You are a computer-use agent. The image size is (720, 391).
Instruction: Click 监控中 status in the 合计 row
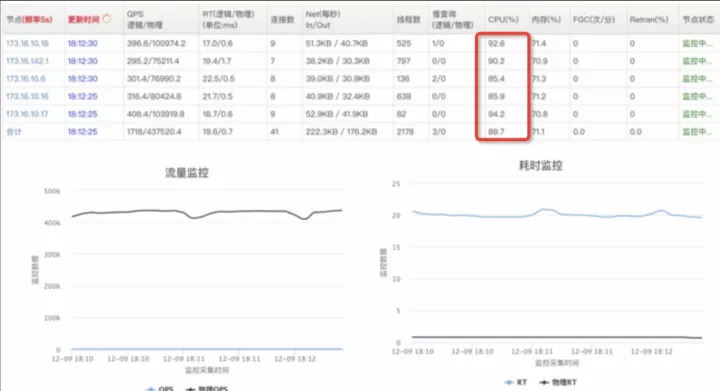(697, 132)
